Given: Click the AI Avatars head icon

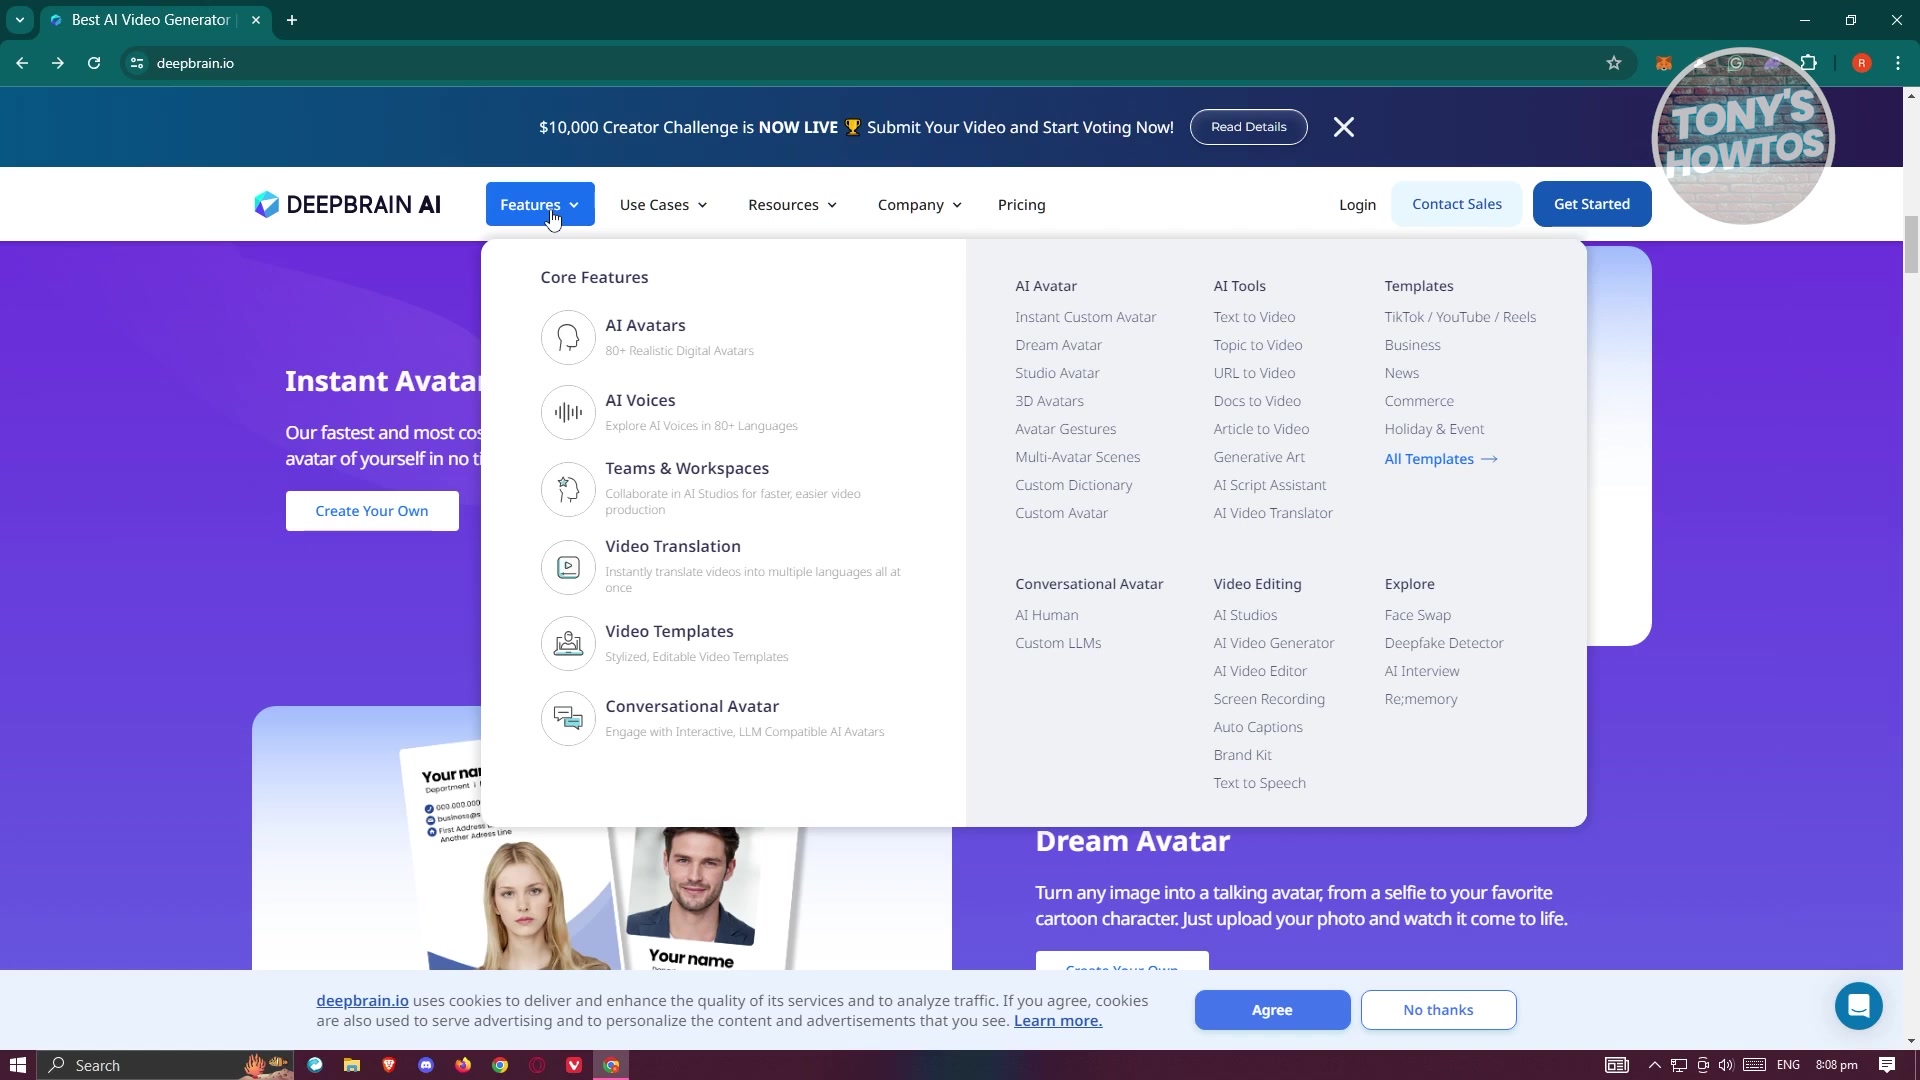Looking at the screenshot, I should pyautogui.click(x=568, y=338).
